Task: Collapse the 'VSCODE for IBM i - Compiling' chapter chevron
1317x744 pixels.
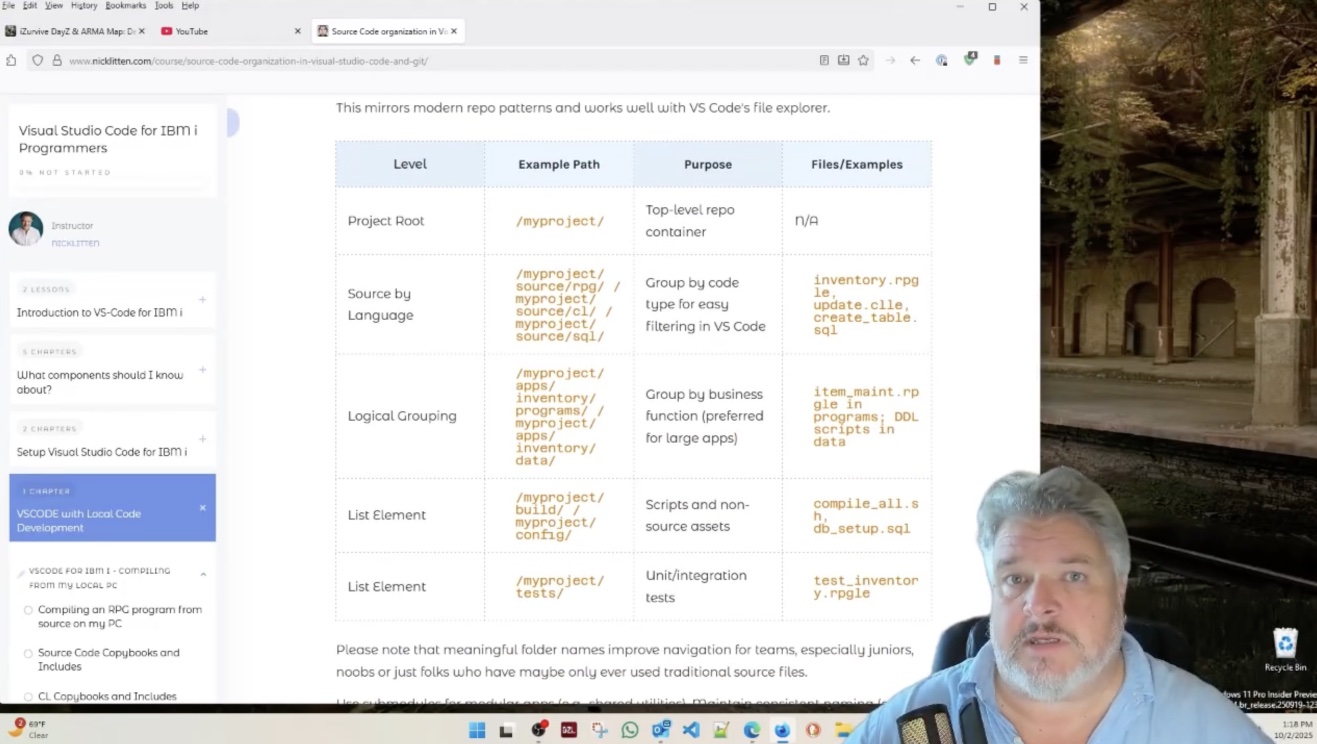Action: tap(203, 574)
